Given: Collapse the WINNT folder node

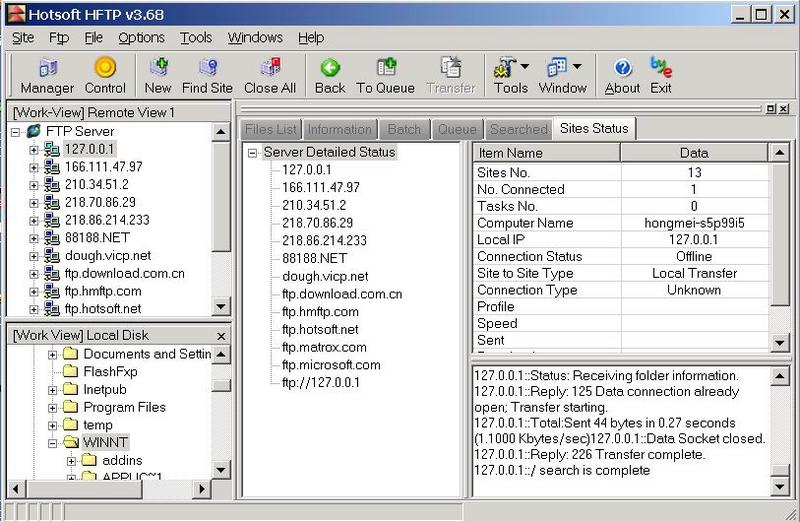Looking at the screenshot, I should tap(53, 443).
